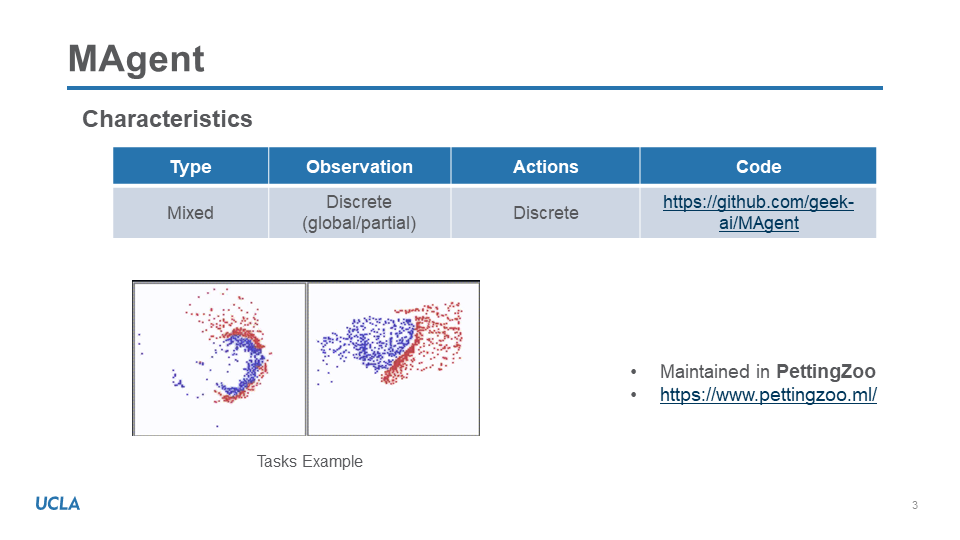Open the pettingzoo.ml website link
Image resolution: width=960 pixels, height=540 pixels.
coord(768,395)
